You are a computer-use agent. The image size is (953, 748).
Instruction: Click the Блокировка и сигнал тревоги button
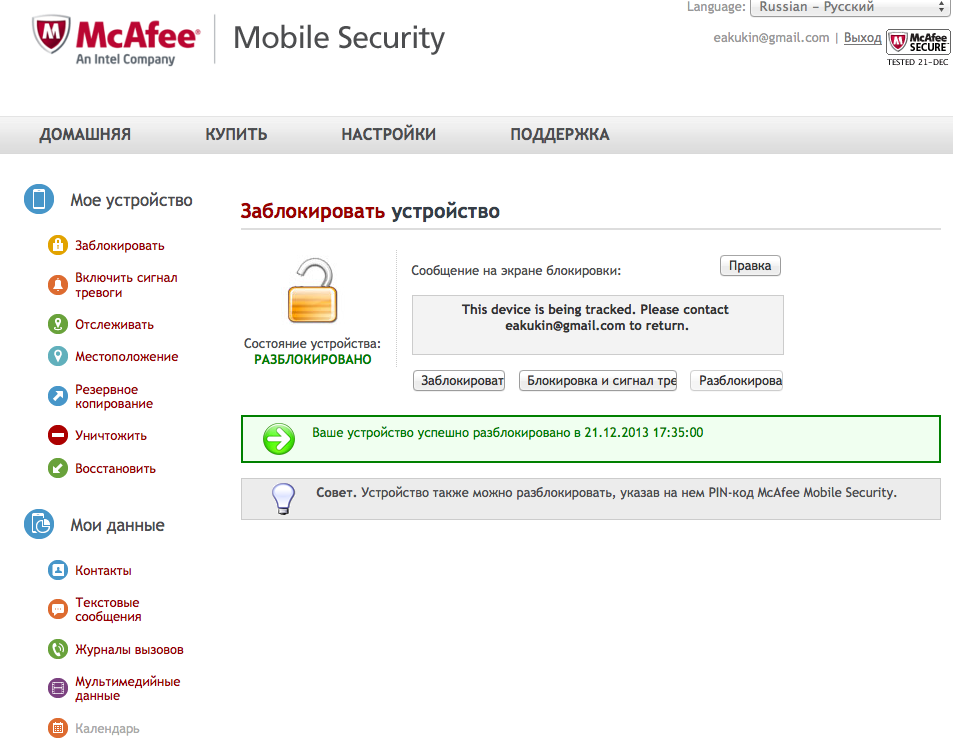click(597, 380)
